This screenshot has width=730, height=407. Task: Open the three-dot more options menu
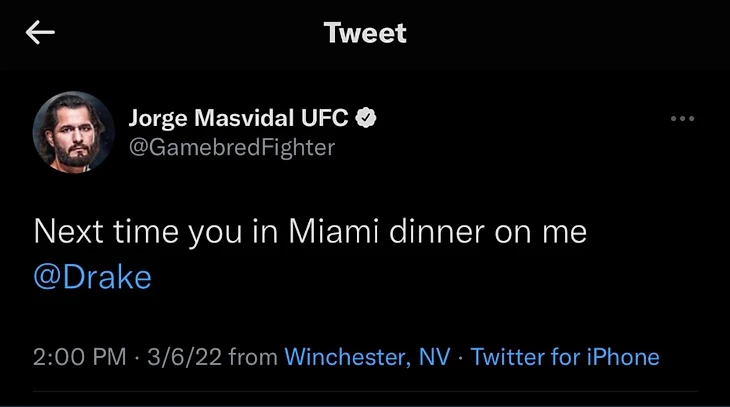tap(682, 119)
